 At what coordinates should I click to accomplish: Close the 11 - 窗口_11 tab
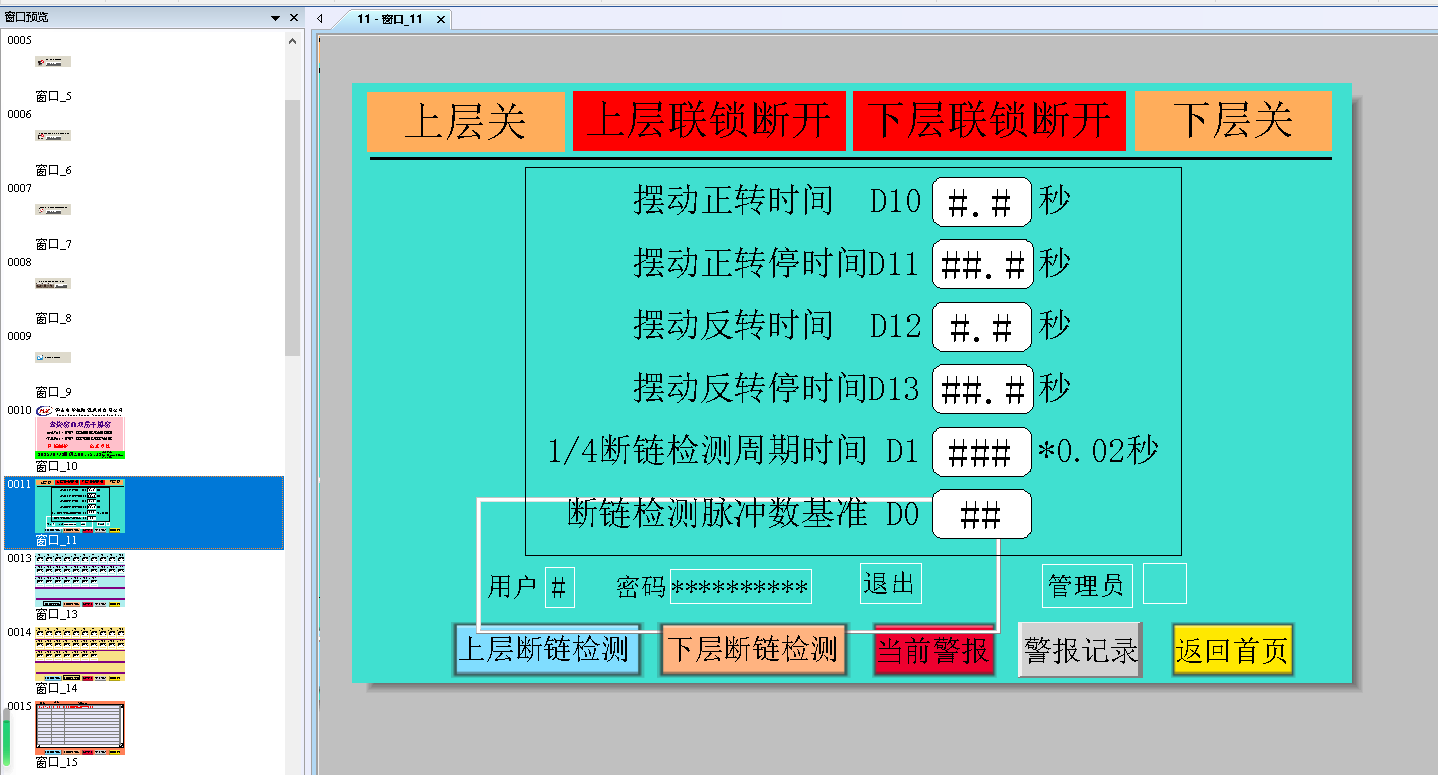click(441, 19)
